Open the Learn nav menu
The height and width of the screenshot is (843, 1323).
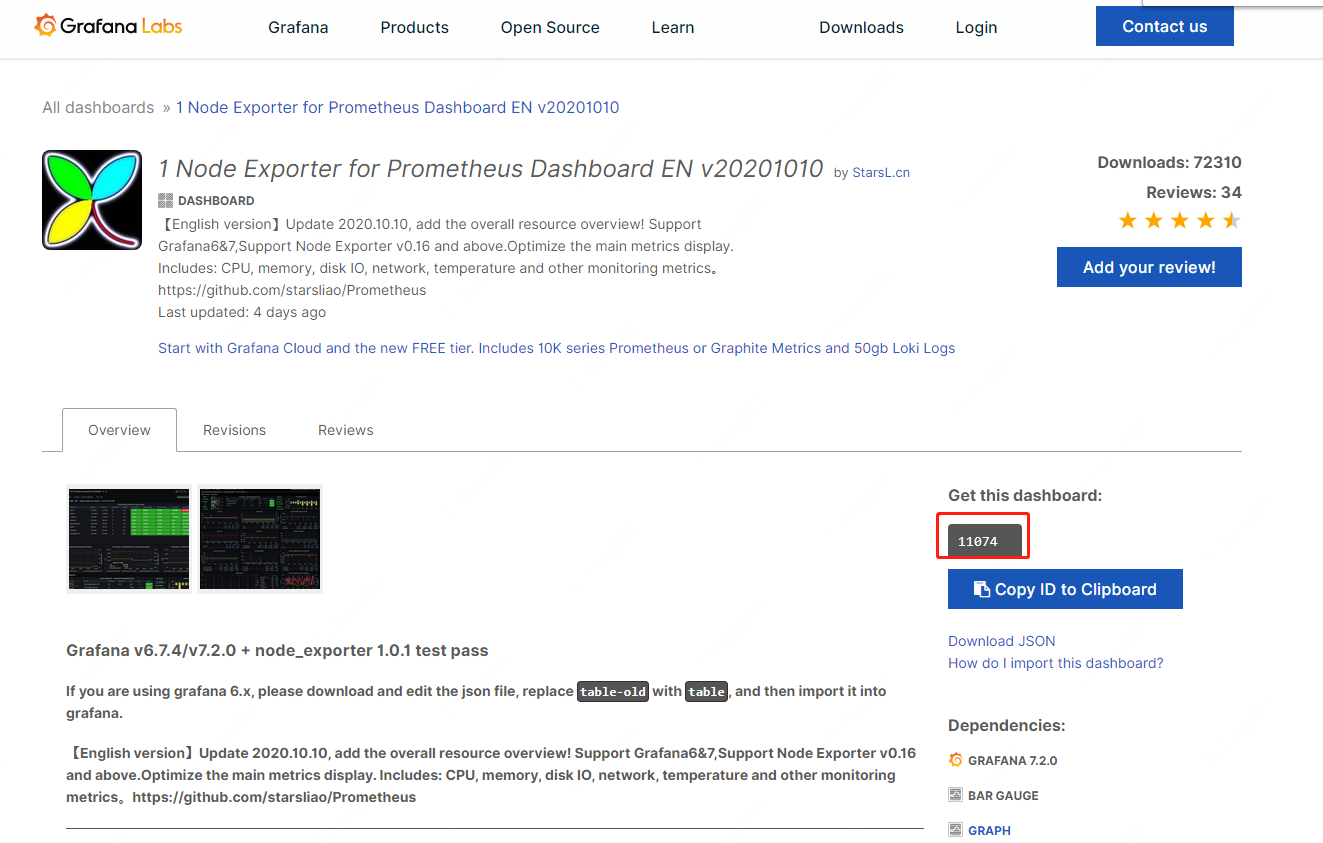coord(673,27)
